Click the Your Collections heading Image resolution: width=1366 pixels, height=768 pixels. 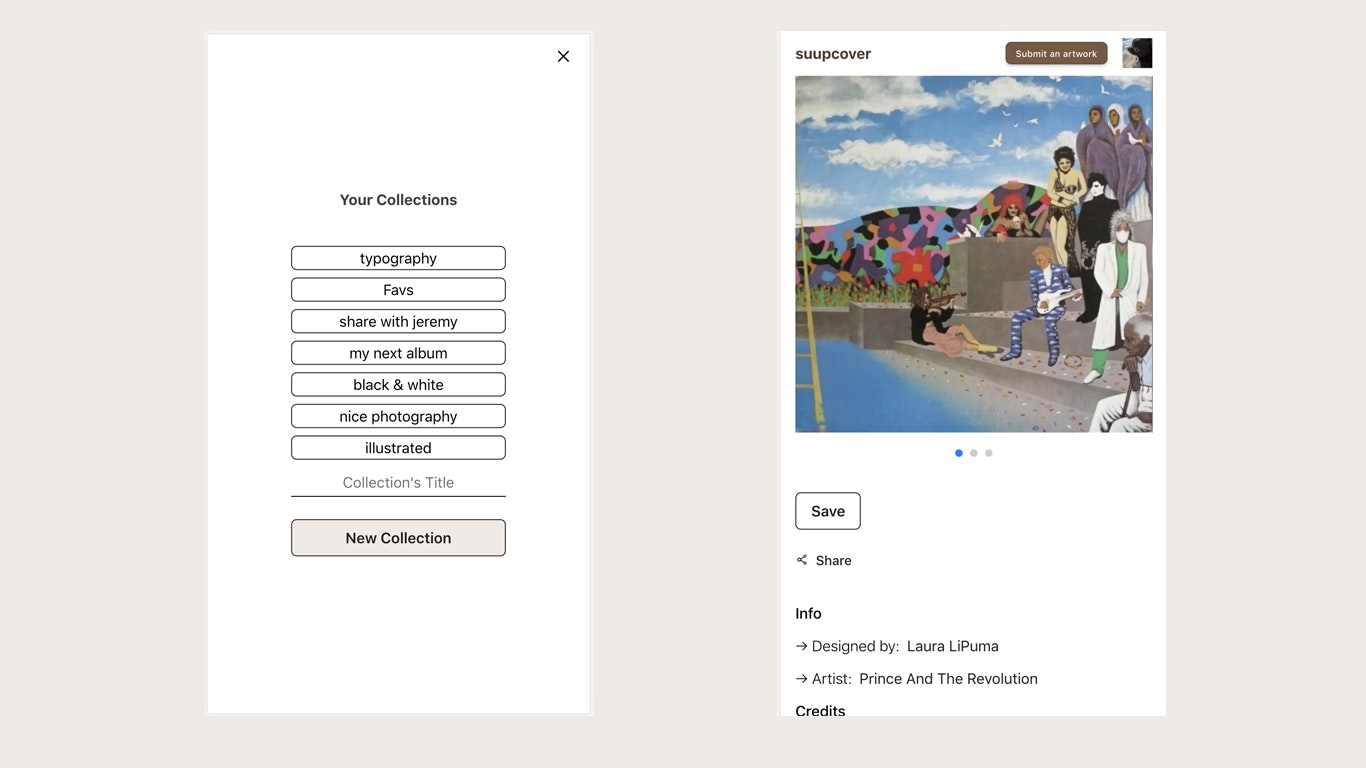[x=398, y=200]
